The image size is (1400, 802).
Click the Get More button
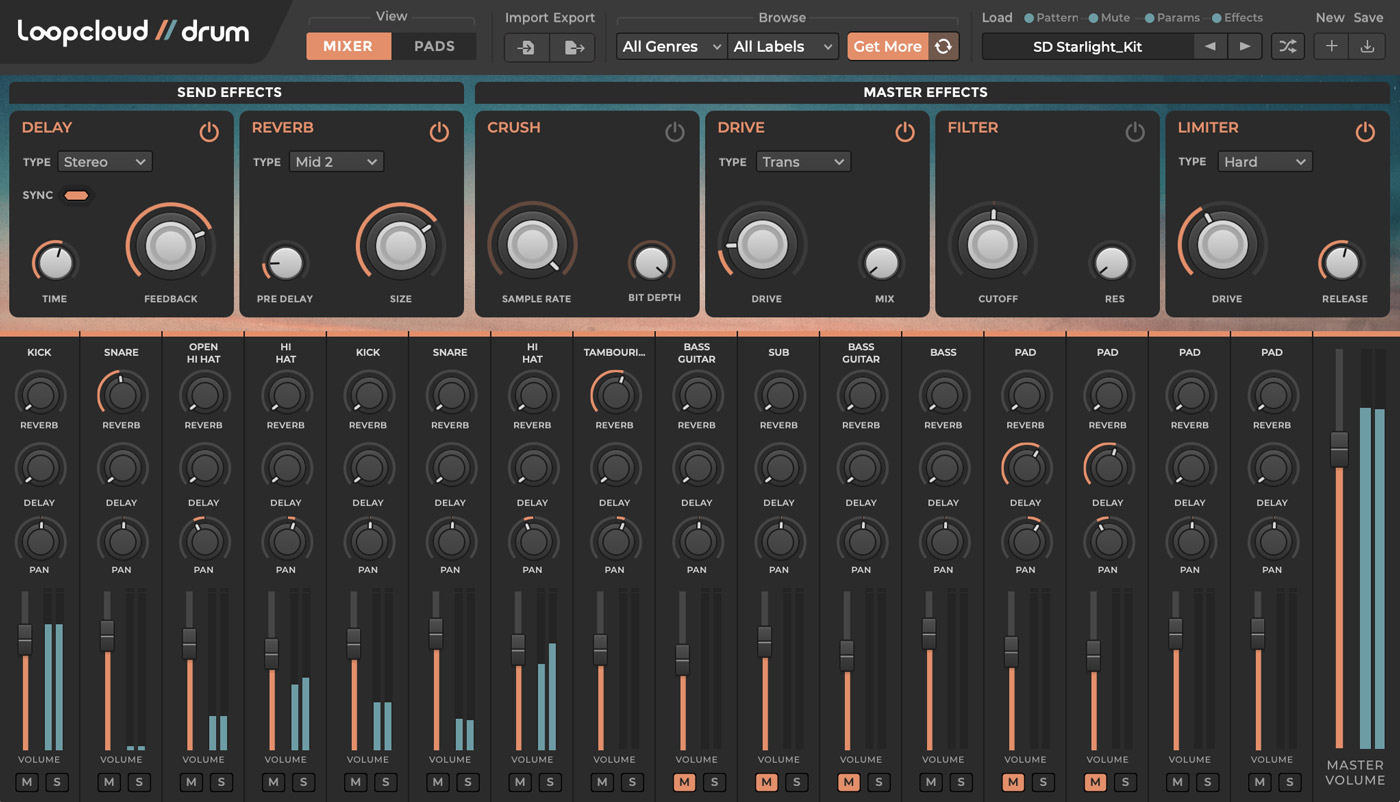[x=886, y=46]
